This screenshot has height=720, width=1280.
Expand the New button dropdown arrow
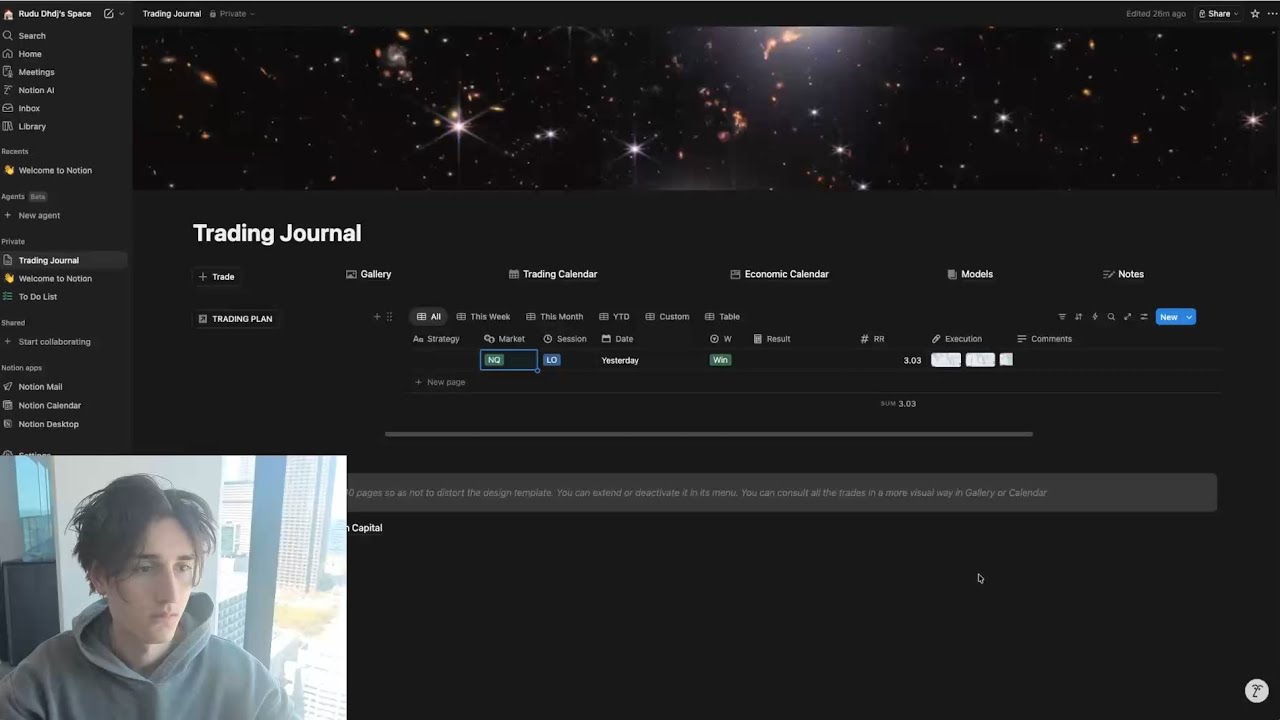coord(1189,317)
